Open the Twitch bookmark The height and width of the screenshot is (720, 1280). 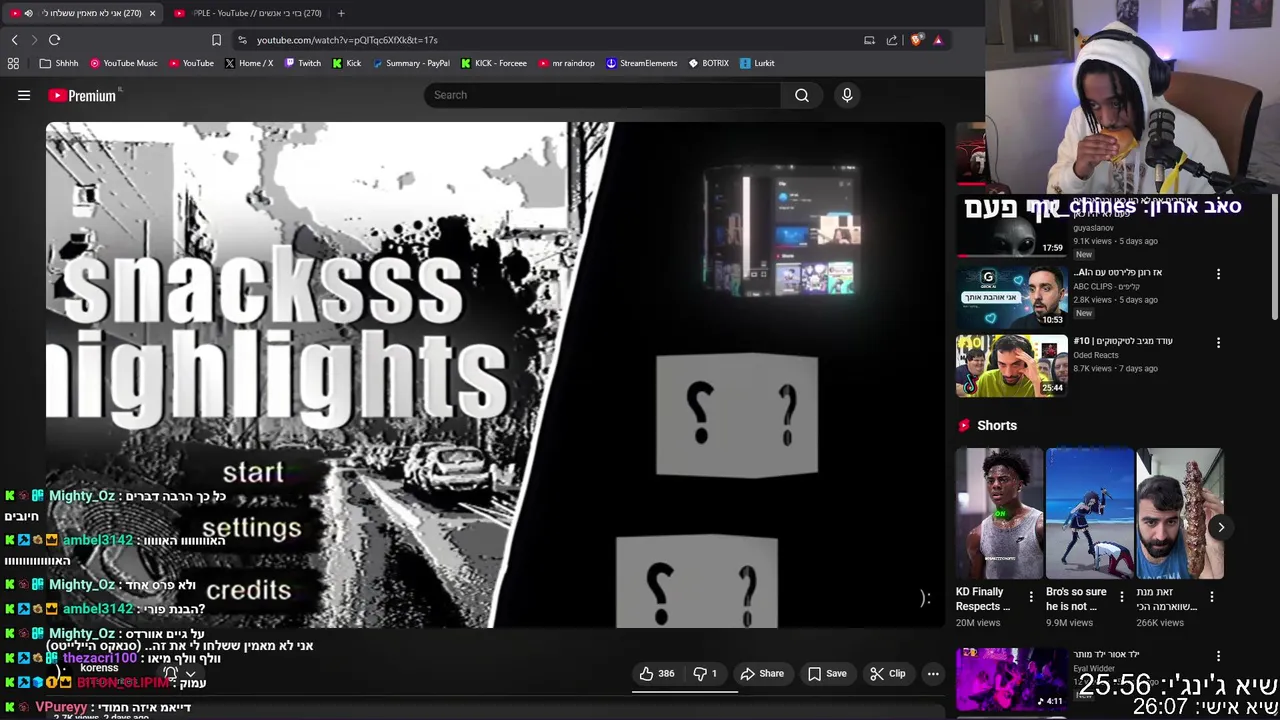(303, 63)
